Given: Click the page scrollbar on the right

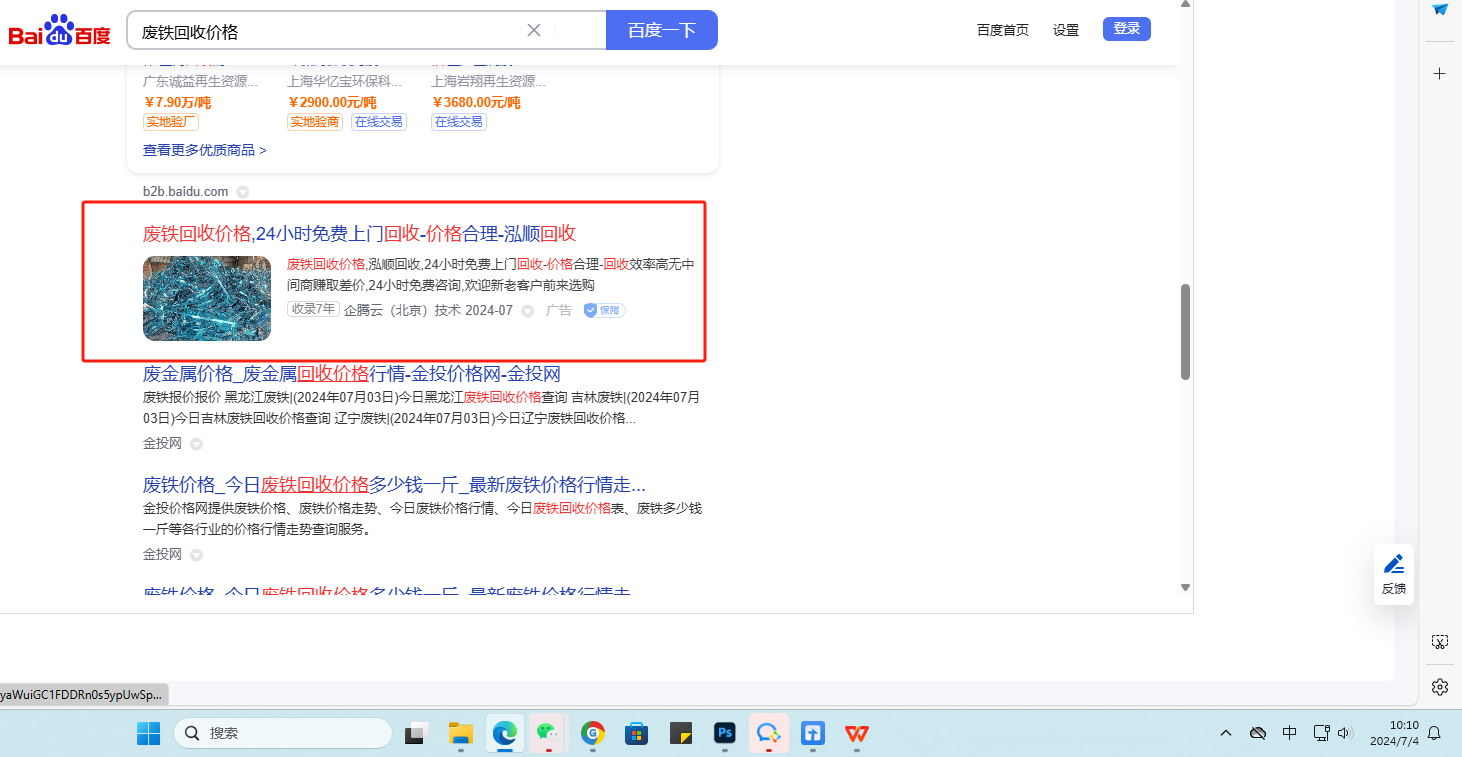Looking at the screenshot, I should pyautogui.click(x=1184, y=330).
